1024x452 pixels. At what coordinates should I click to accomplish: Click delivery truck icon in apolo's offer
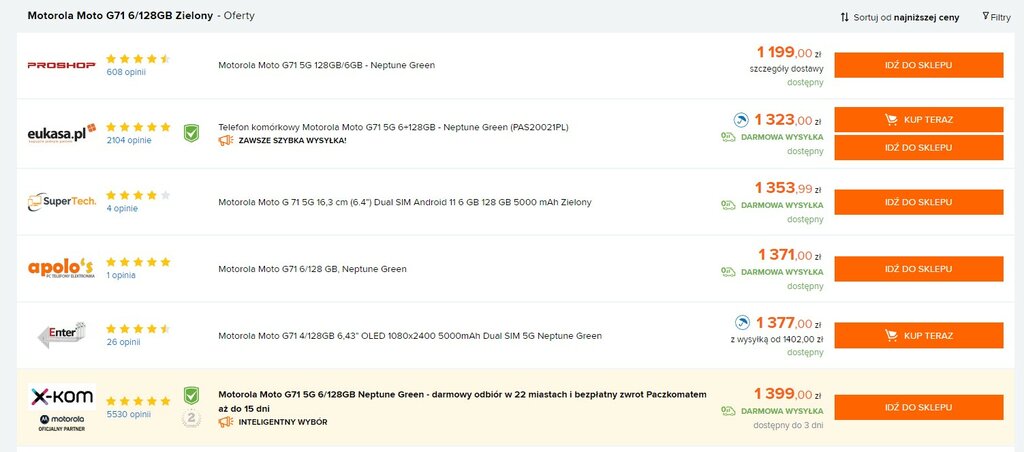coord(728,272)
